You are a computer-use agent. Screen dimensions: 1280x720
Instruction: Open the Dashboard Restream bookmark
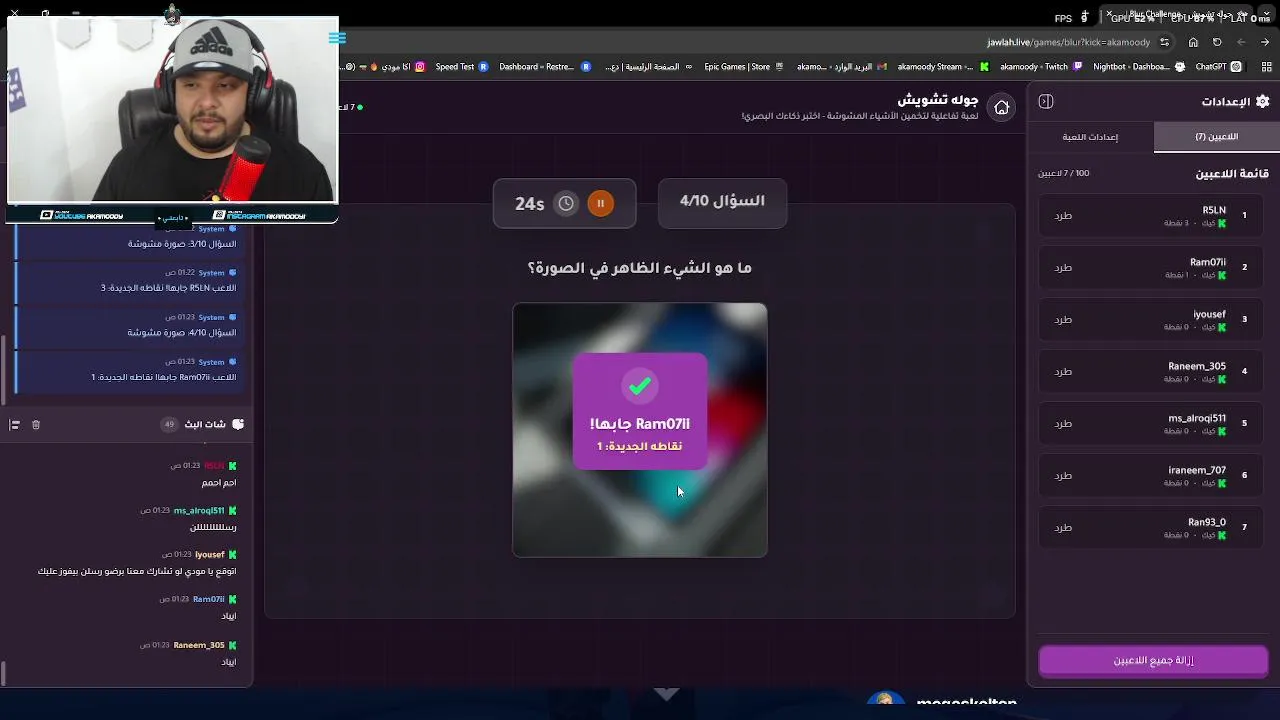[x=544, y=67]
